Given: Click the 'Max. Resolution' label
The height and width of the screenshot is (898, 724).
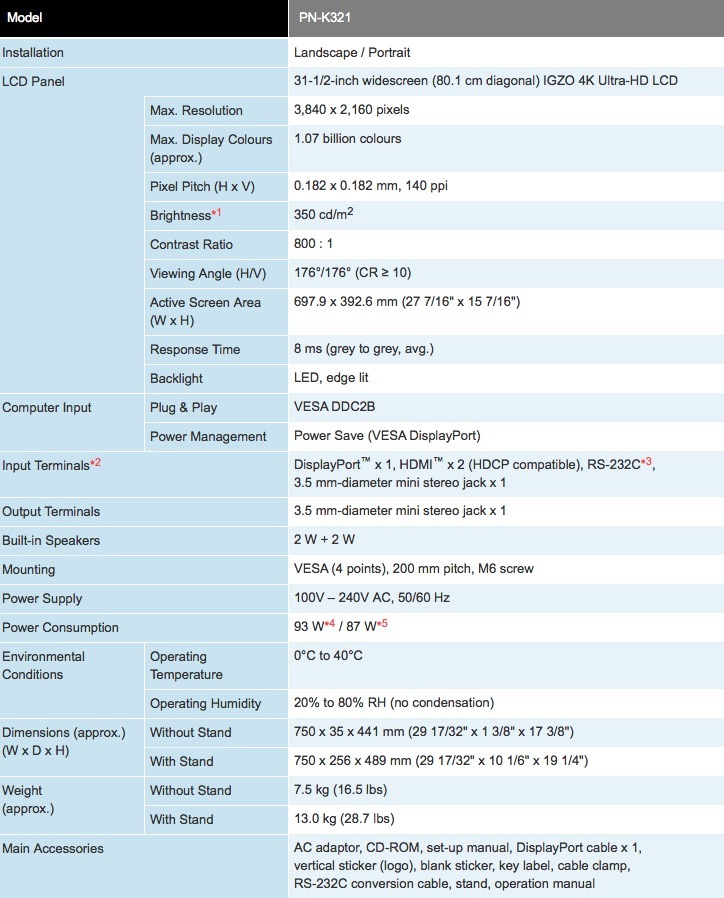Looking at the screenshot, I should pyautogui.click(x=196, y=111).
